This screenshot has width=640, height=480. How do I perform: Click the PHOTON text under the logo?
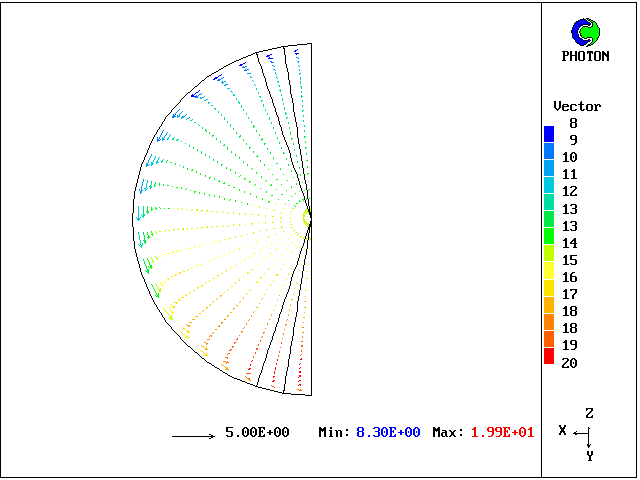(x=585, y=57)
